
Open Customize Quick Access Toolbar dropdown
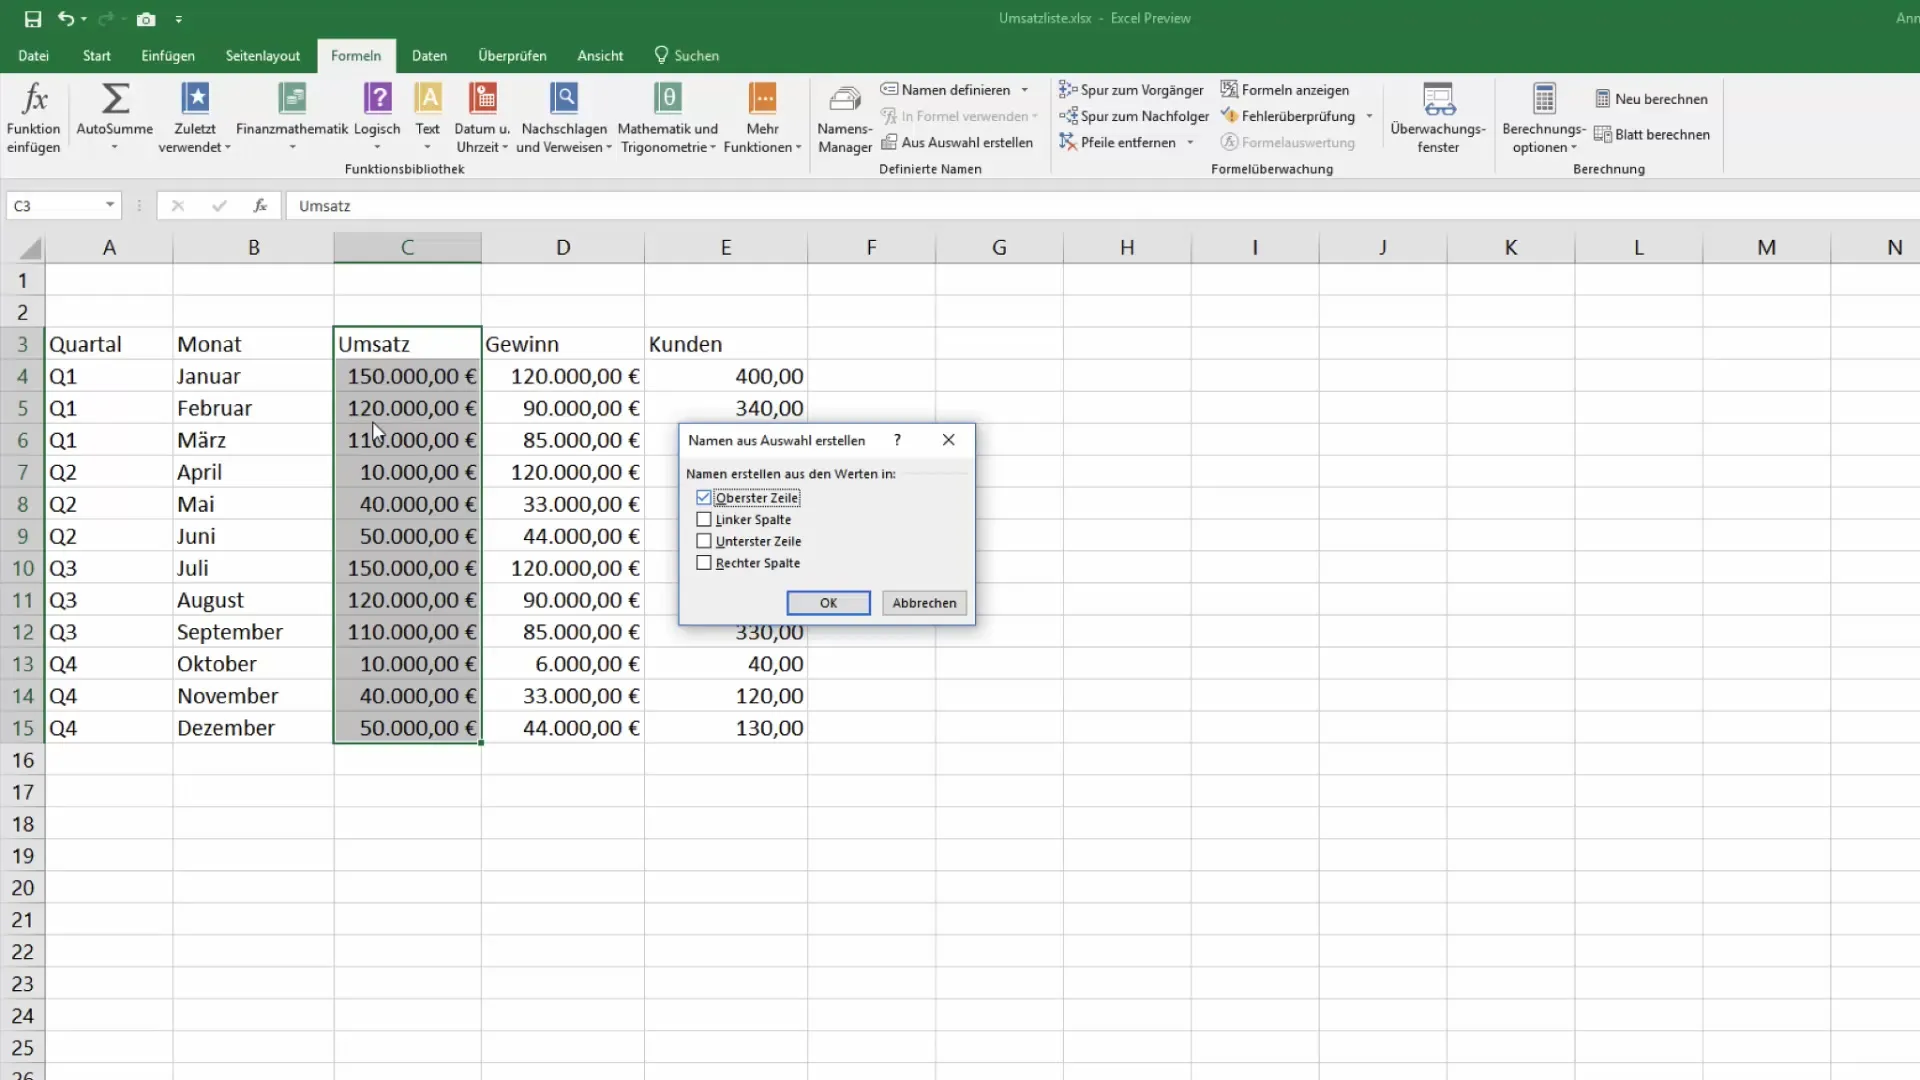pyautogui.click(x=178, y=19)
